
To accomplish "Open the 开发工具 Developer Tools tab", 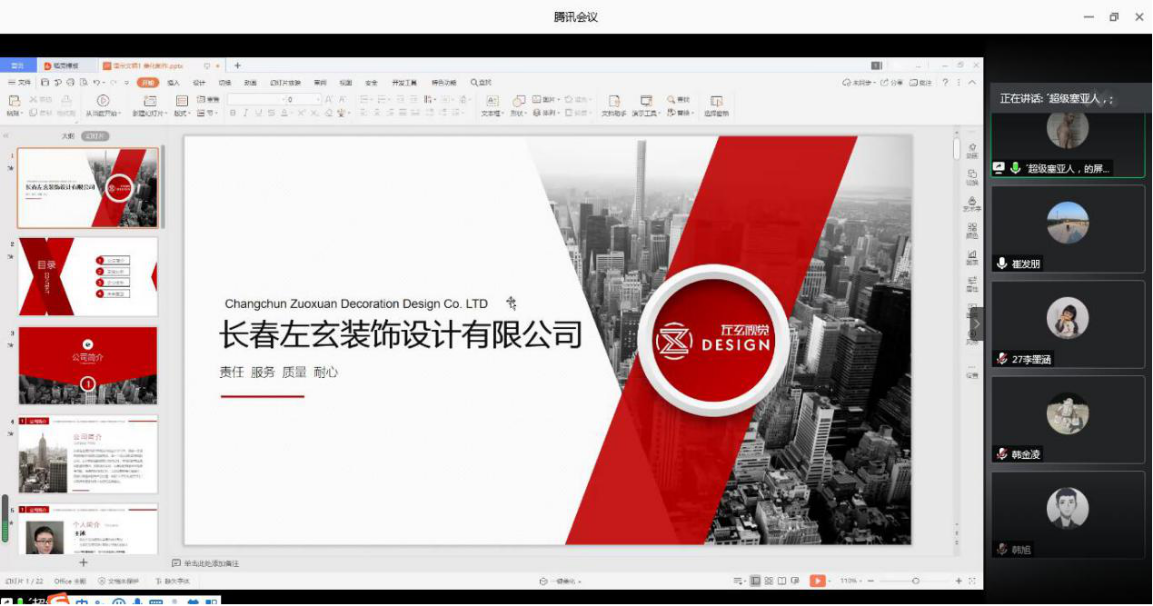I will tap(404, 82).
